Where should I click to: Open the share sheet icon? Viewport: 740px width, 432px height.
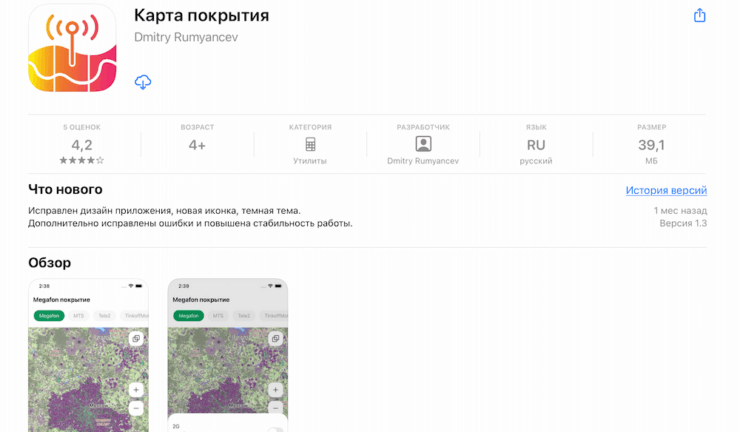[699, 15]
